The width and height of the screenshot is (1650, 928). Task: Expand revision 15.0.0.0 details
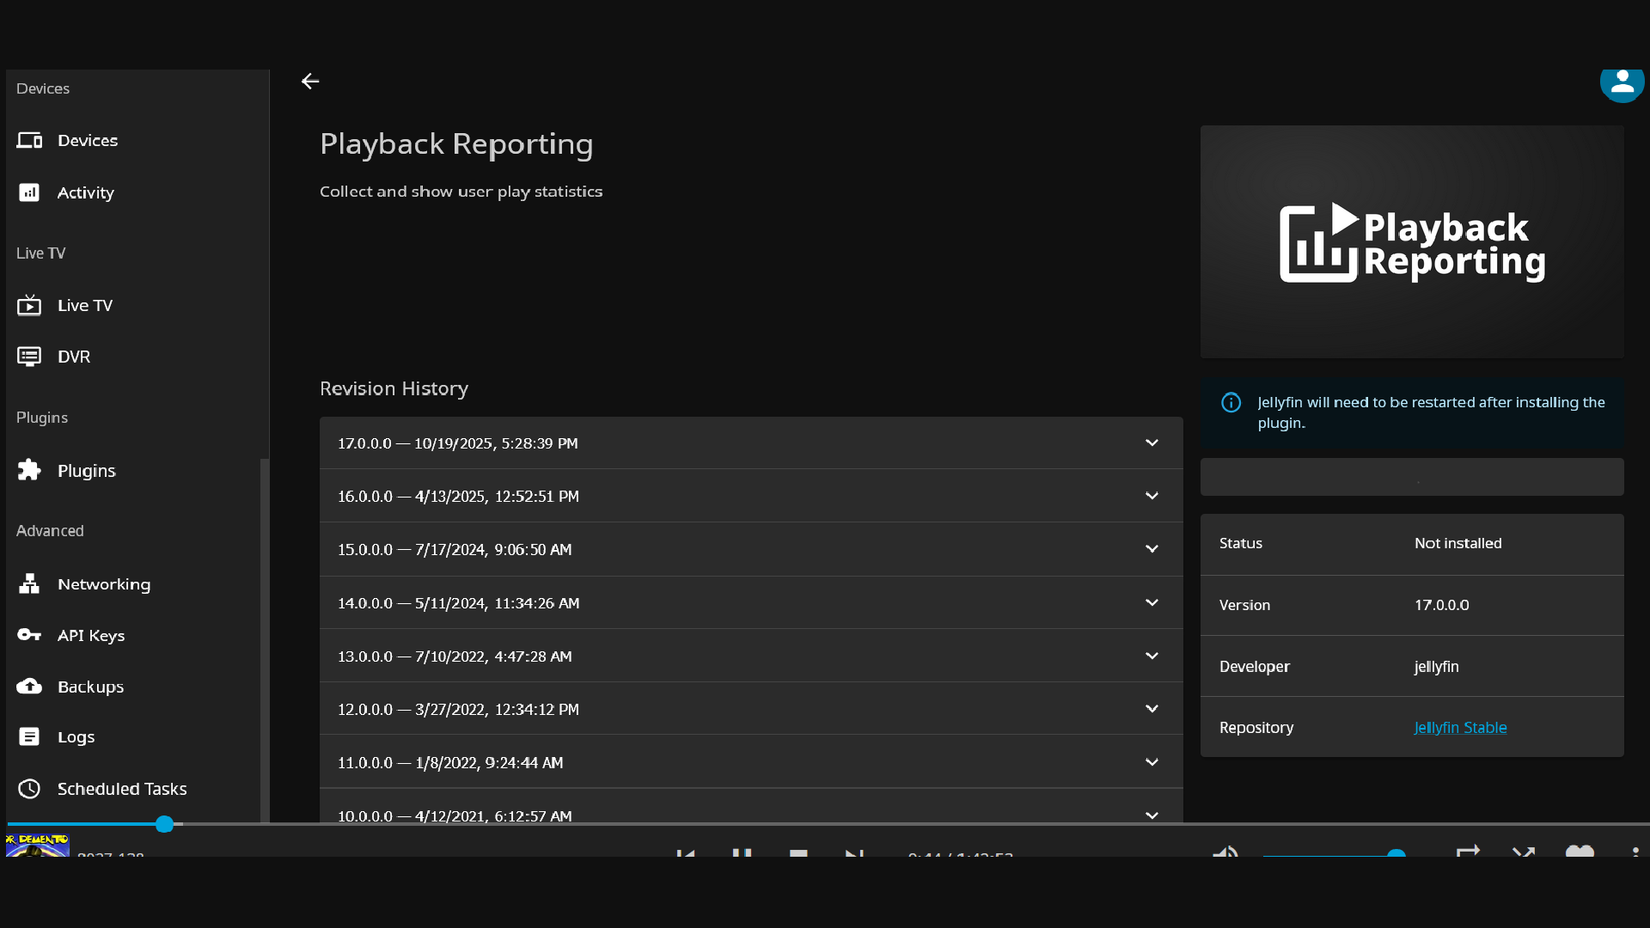751,549
